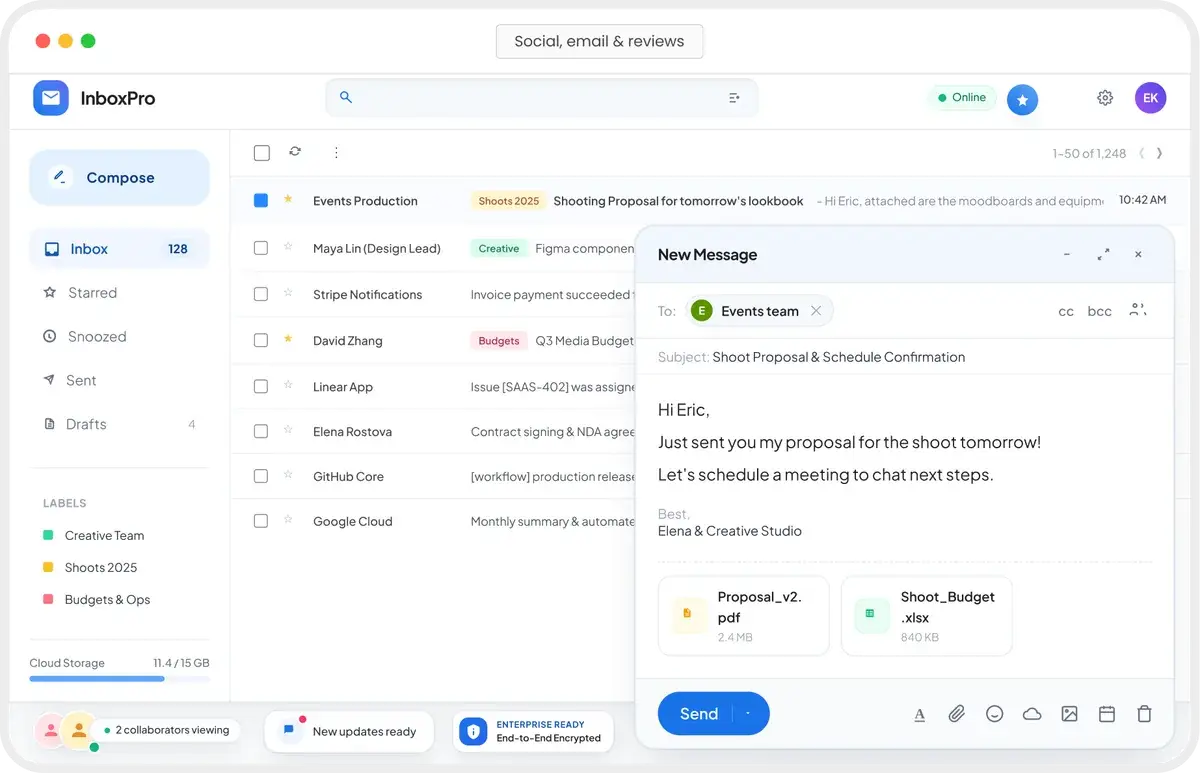The height and width of the screenshot is (773, 1200).
Task: Check the GitHub Core email checkbox
Action: click(261, 476)
